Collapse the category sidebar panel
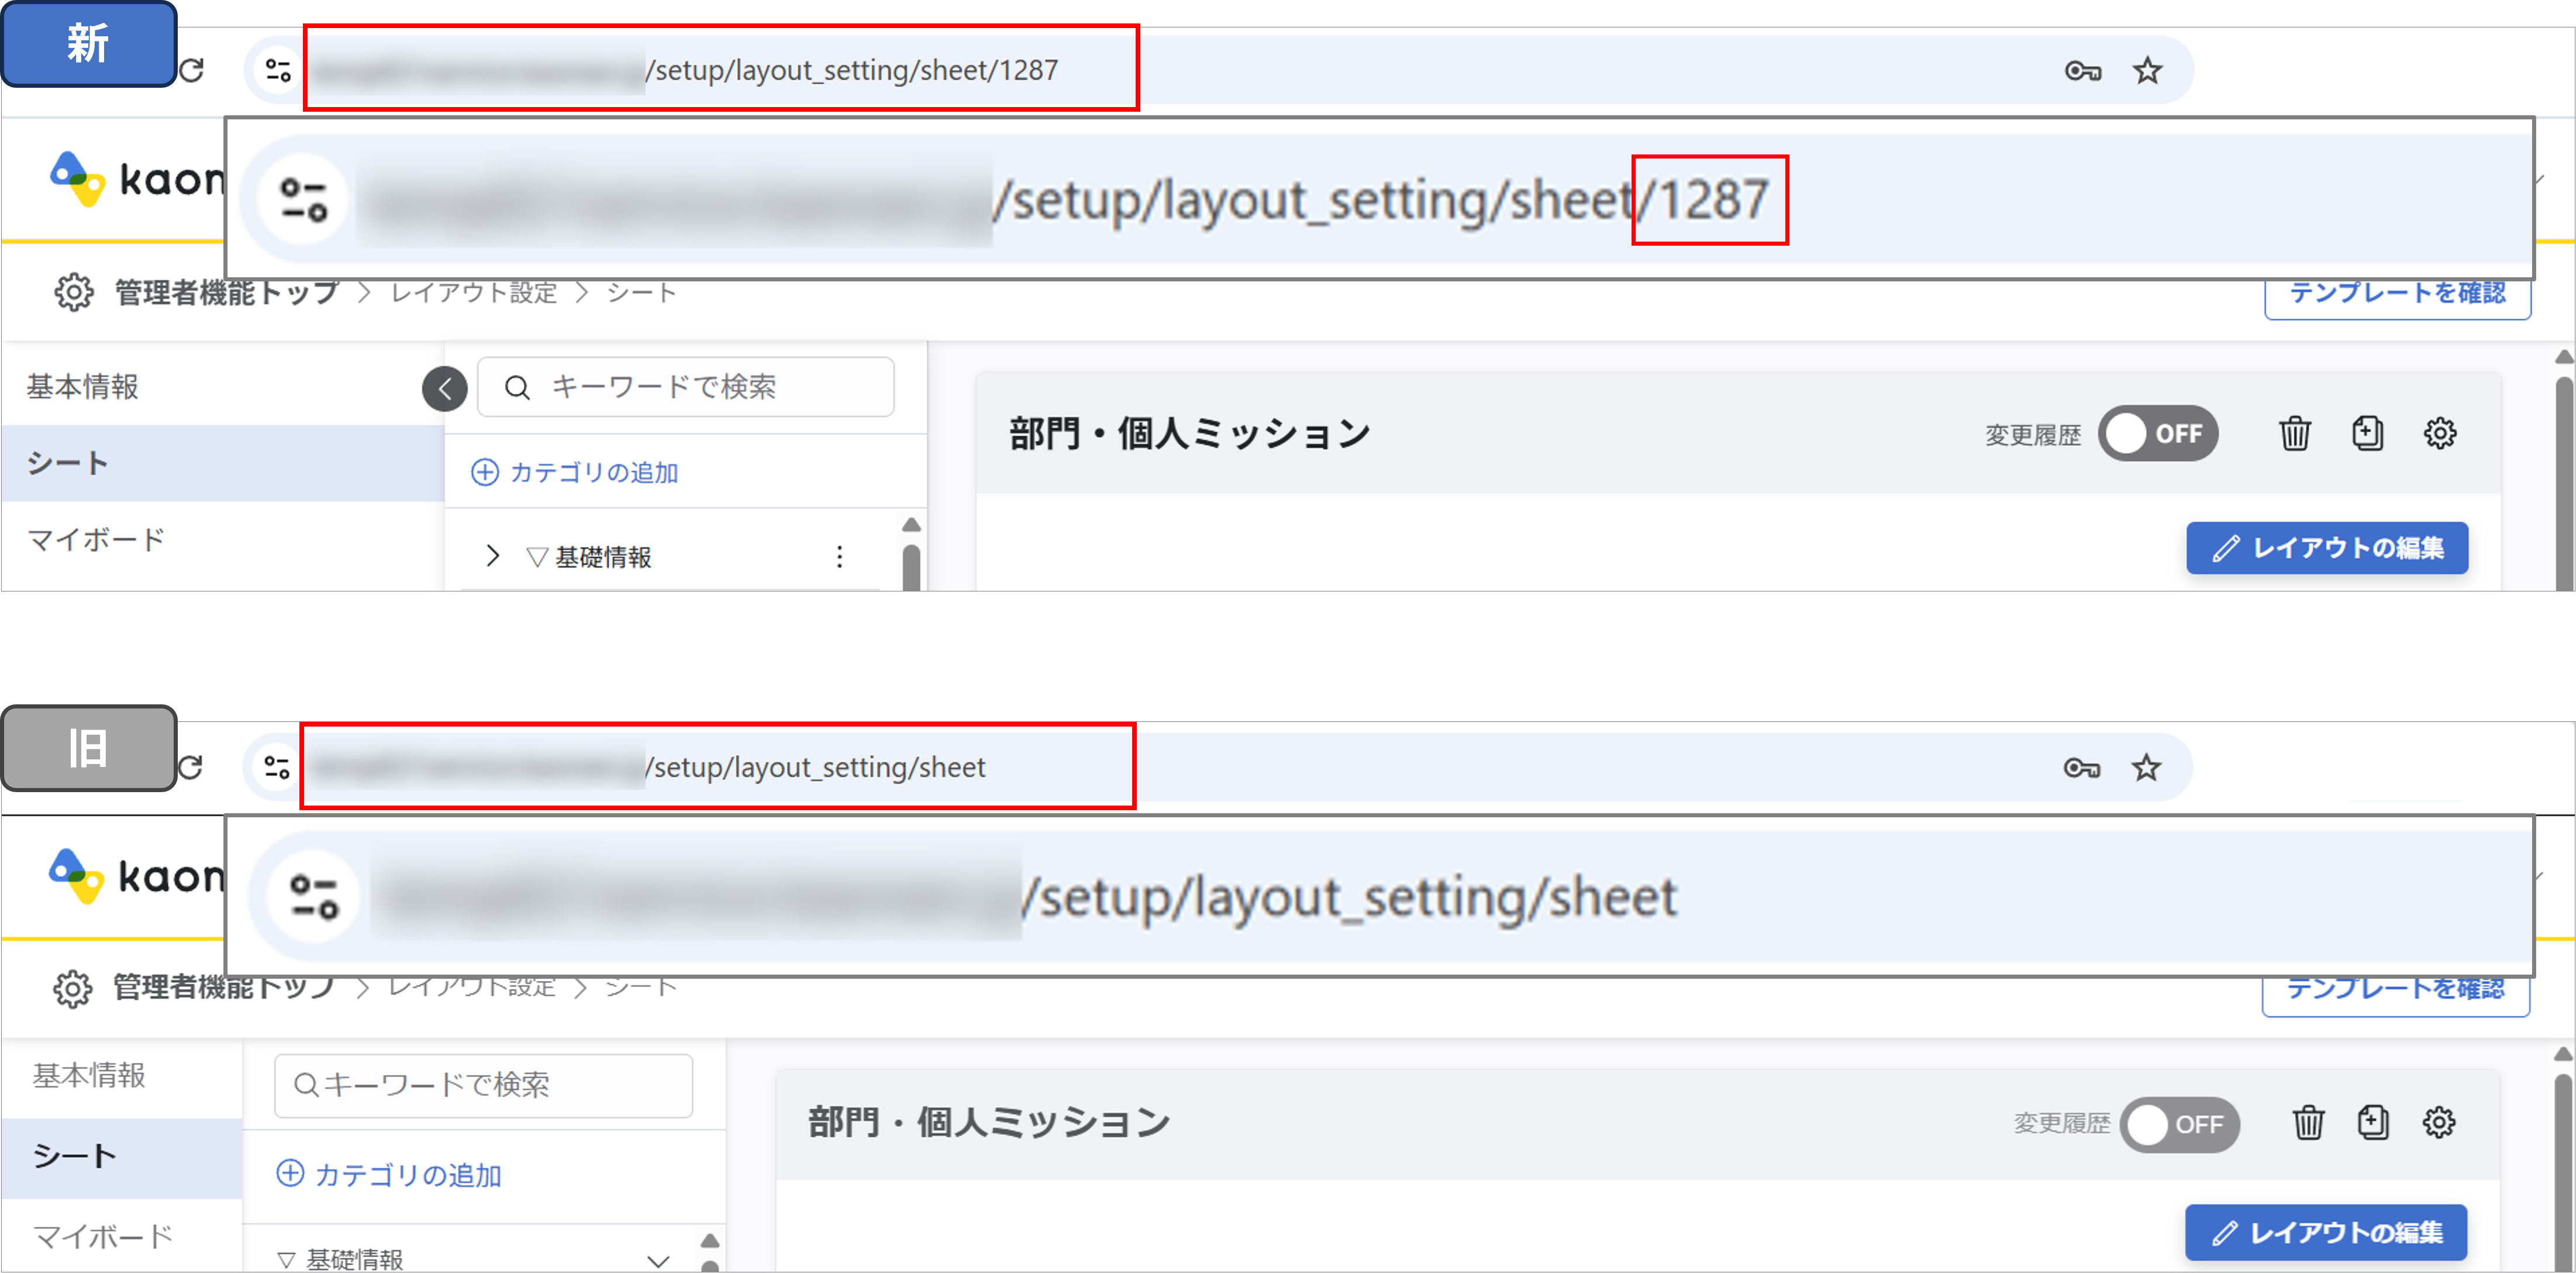 pyautogui.click(x=444, y=389)
